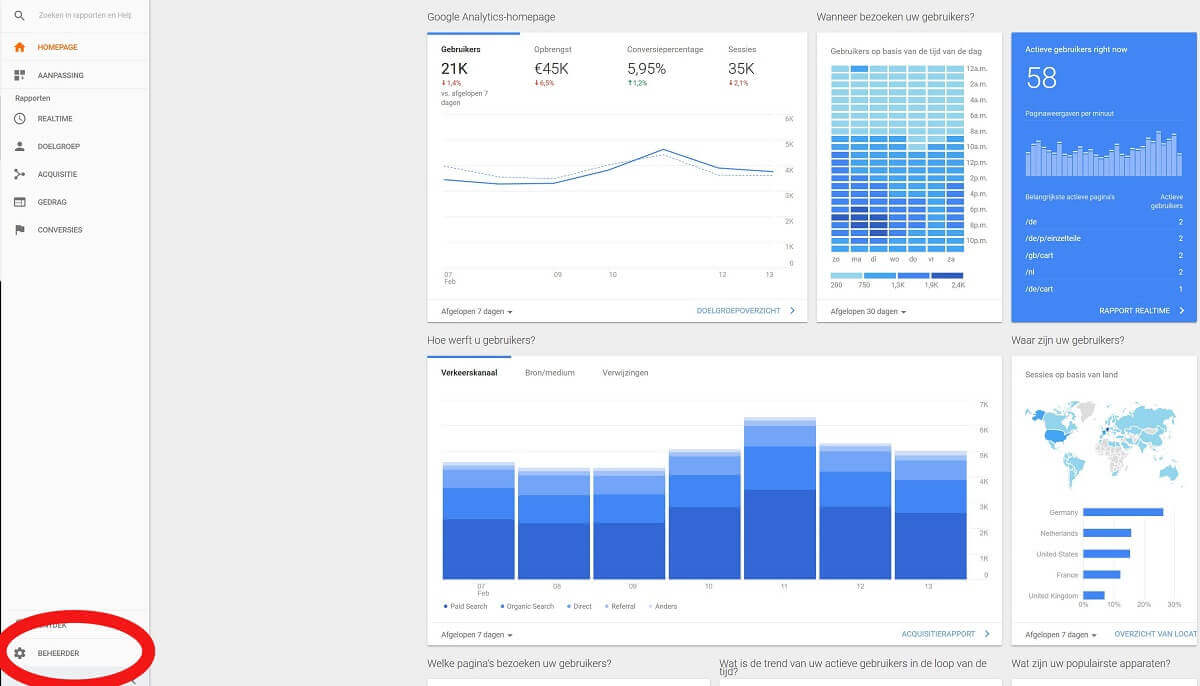Click the '/nl' active page row

1104,272
